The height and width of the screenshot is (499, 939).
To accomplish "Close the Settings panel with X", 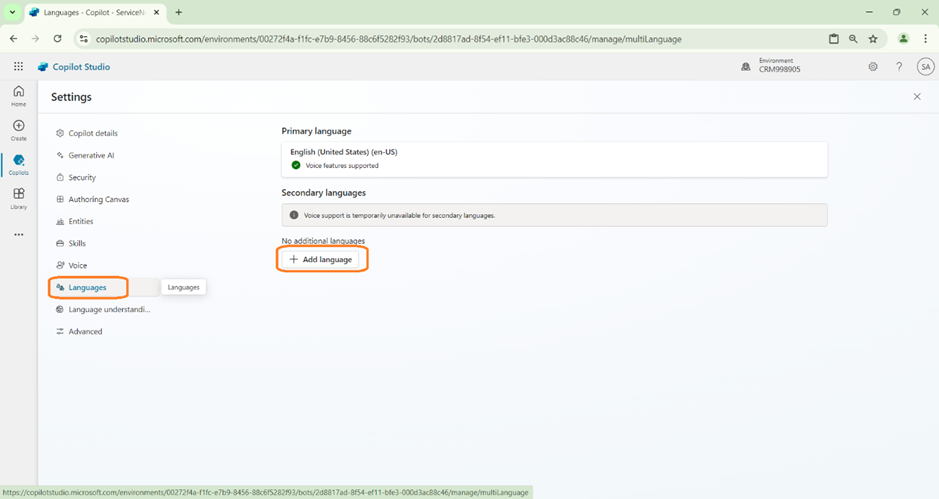I will (x=917, y=97).
